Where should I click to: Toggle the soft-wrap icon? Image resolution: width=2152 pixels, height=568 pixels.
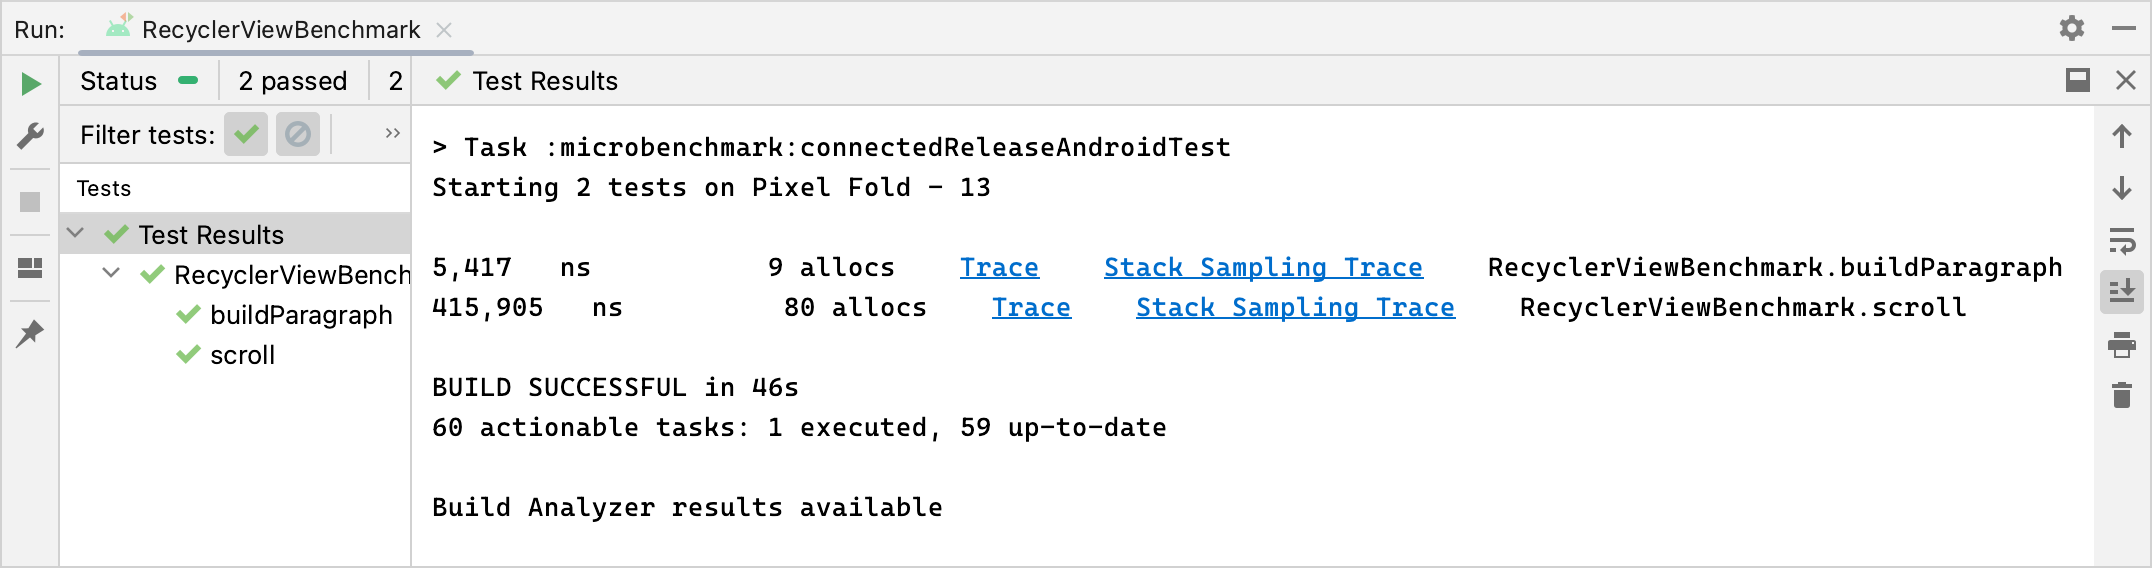(2121, 240)
